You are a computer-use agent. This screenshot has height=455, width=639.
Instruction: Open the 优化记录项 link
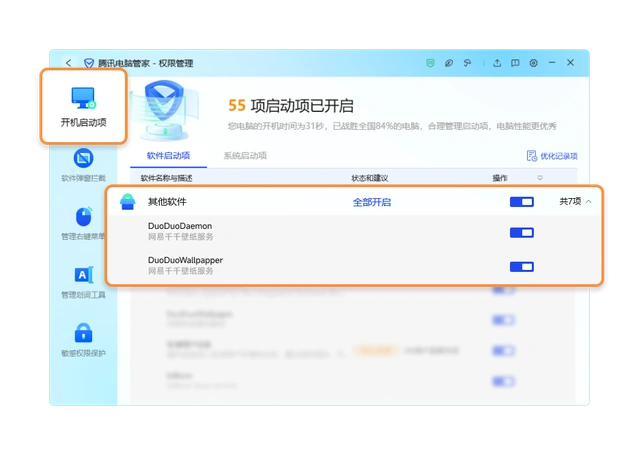click(x=551, y=156)
